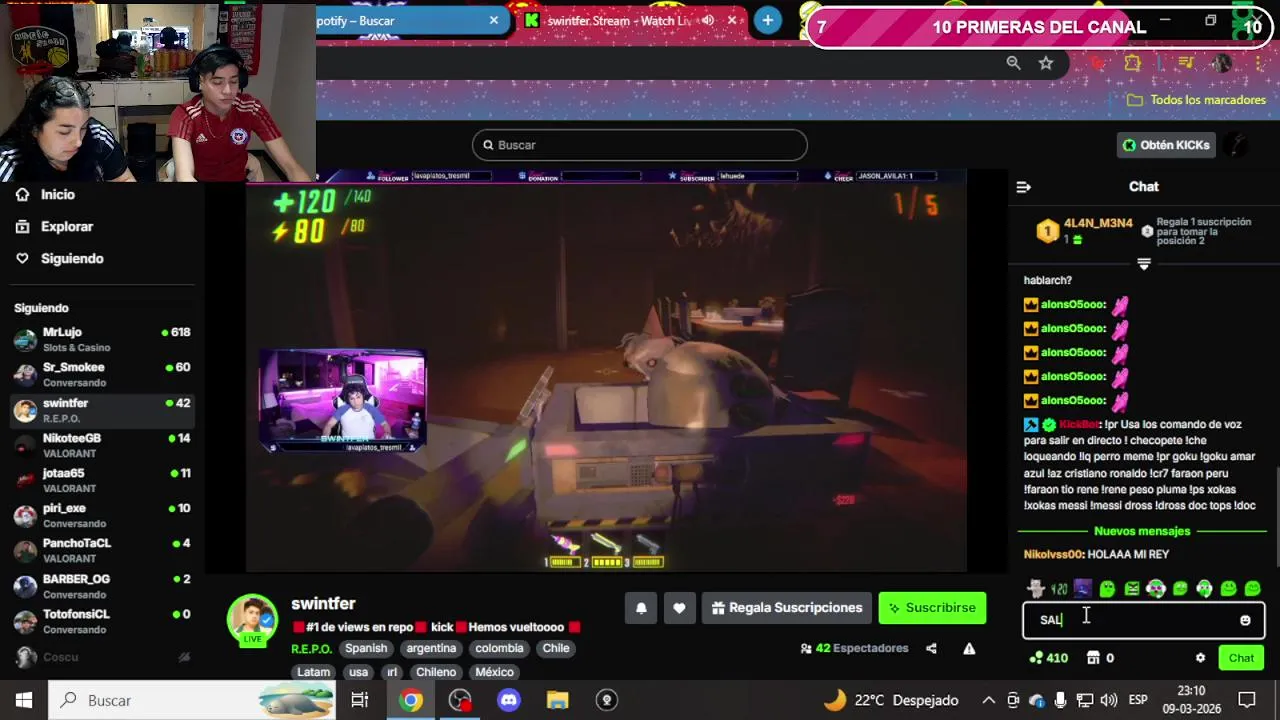Open Chrome from the taskbar
Viewport: 1280px width, 720px height.
click(411, 700)
